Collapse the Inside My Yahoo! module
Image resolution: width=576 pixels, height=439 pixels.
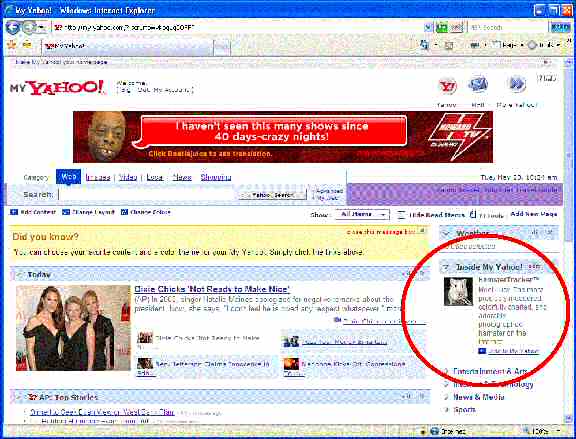[x=446, y=267]
